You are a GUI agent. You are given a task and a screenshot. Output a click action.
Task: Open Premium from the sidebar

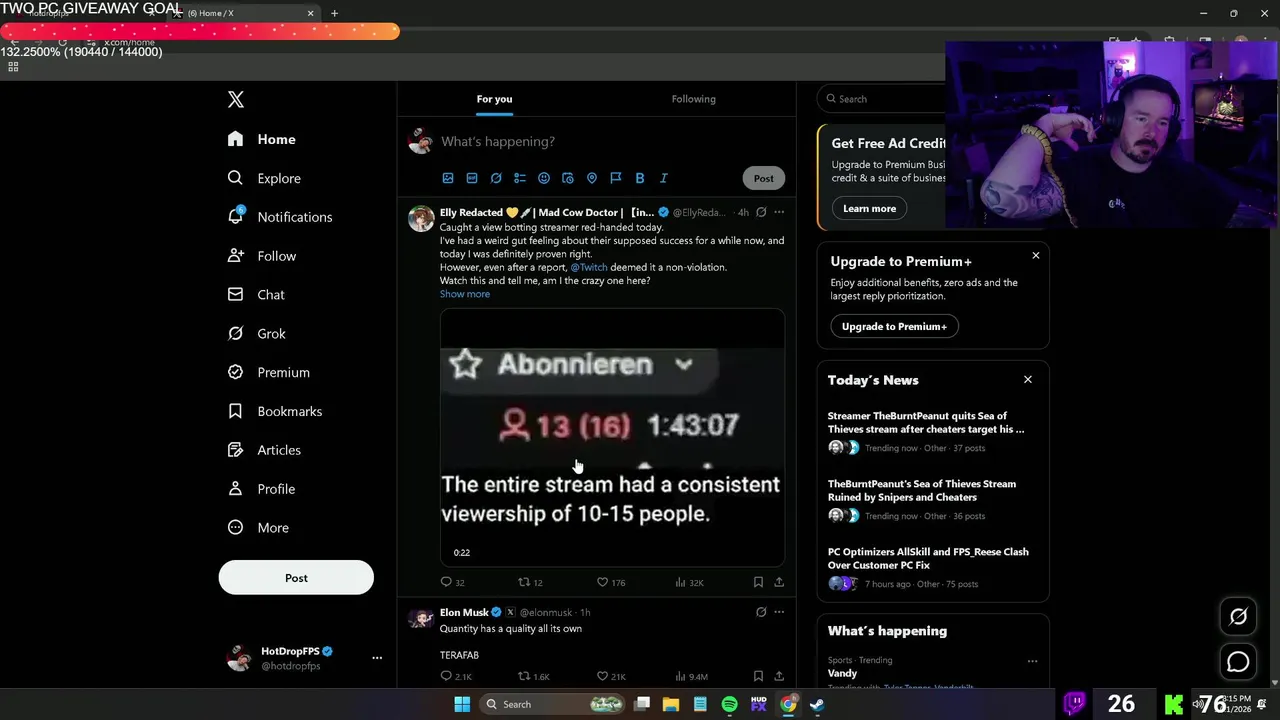[269, 372]
